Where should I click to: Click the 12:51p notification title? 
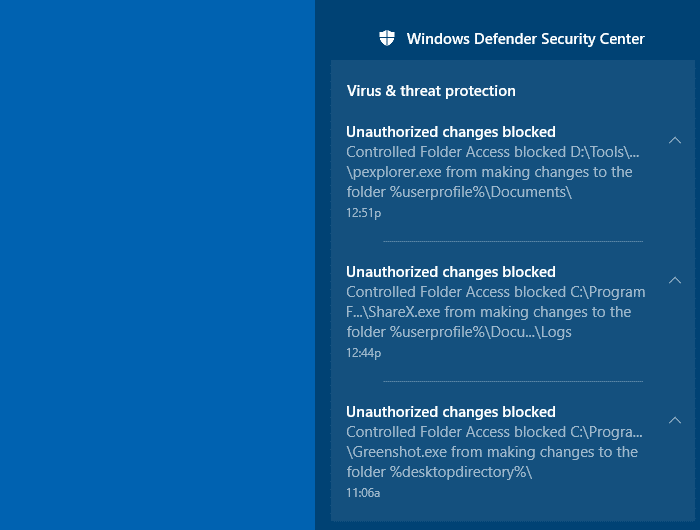click(451, 132)
